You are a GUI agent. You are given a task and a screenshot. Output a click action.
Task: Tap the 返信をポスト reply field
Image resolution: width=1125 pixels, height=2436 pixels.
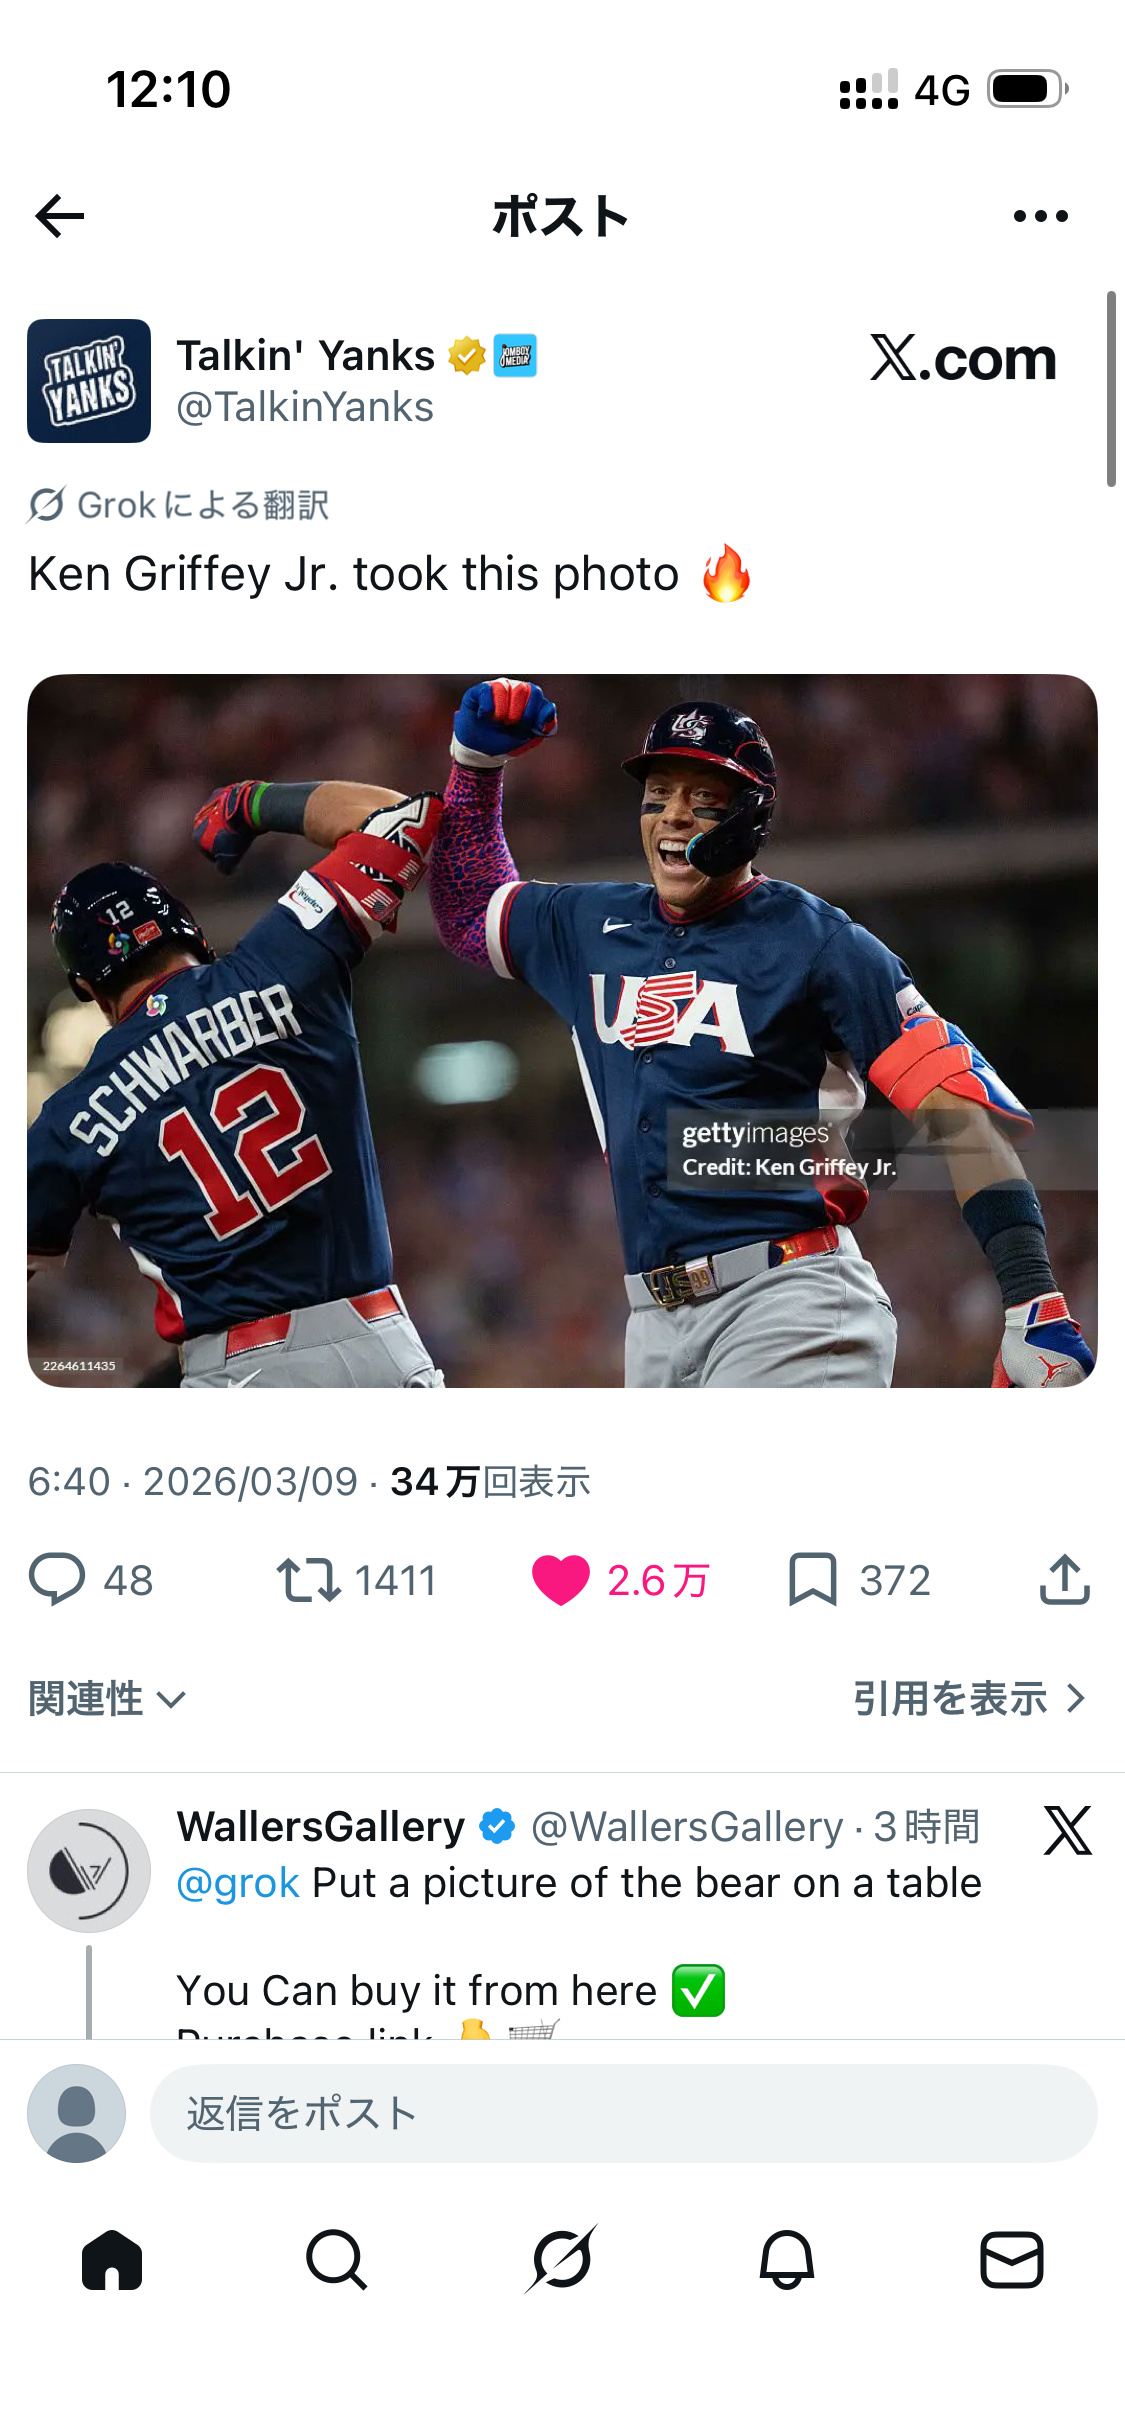coord(624,2114)
